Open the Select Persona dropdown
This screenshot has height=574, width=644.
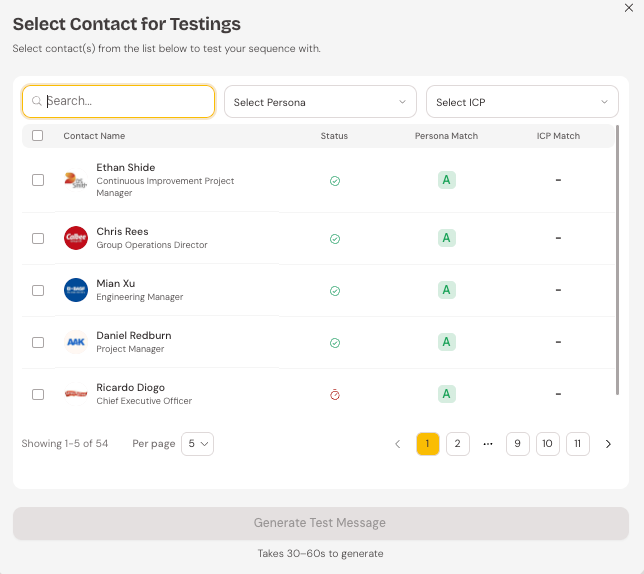319,102
